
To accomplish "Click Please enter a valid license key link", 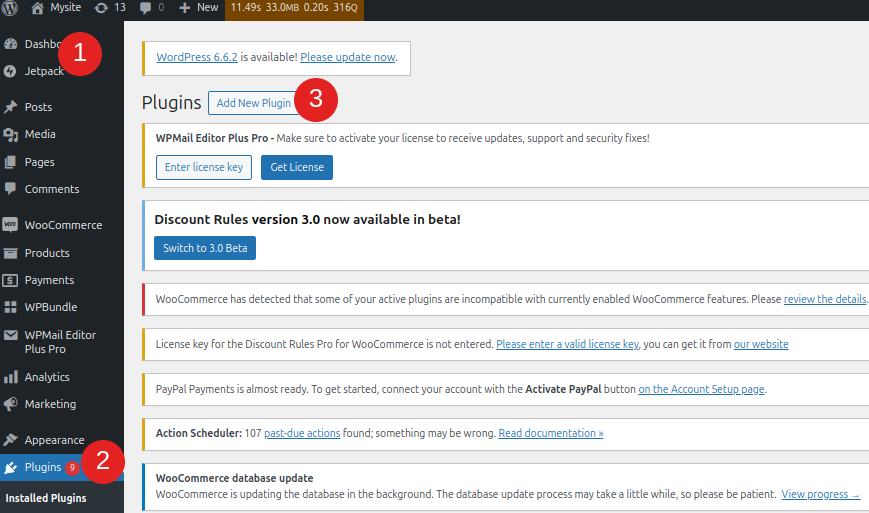I will tap(568, 344).
